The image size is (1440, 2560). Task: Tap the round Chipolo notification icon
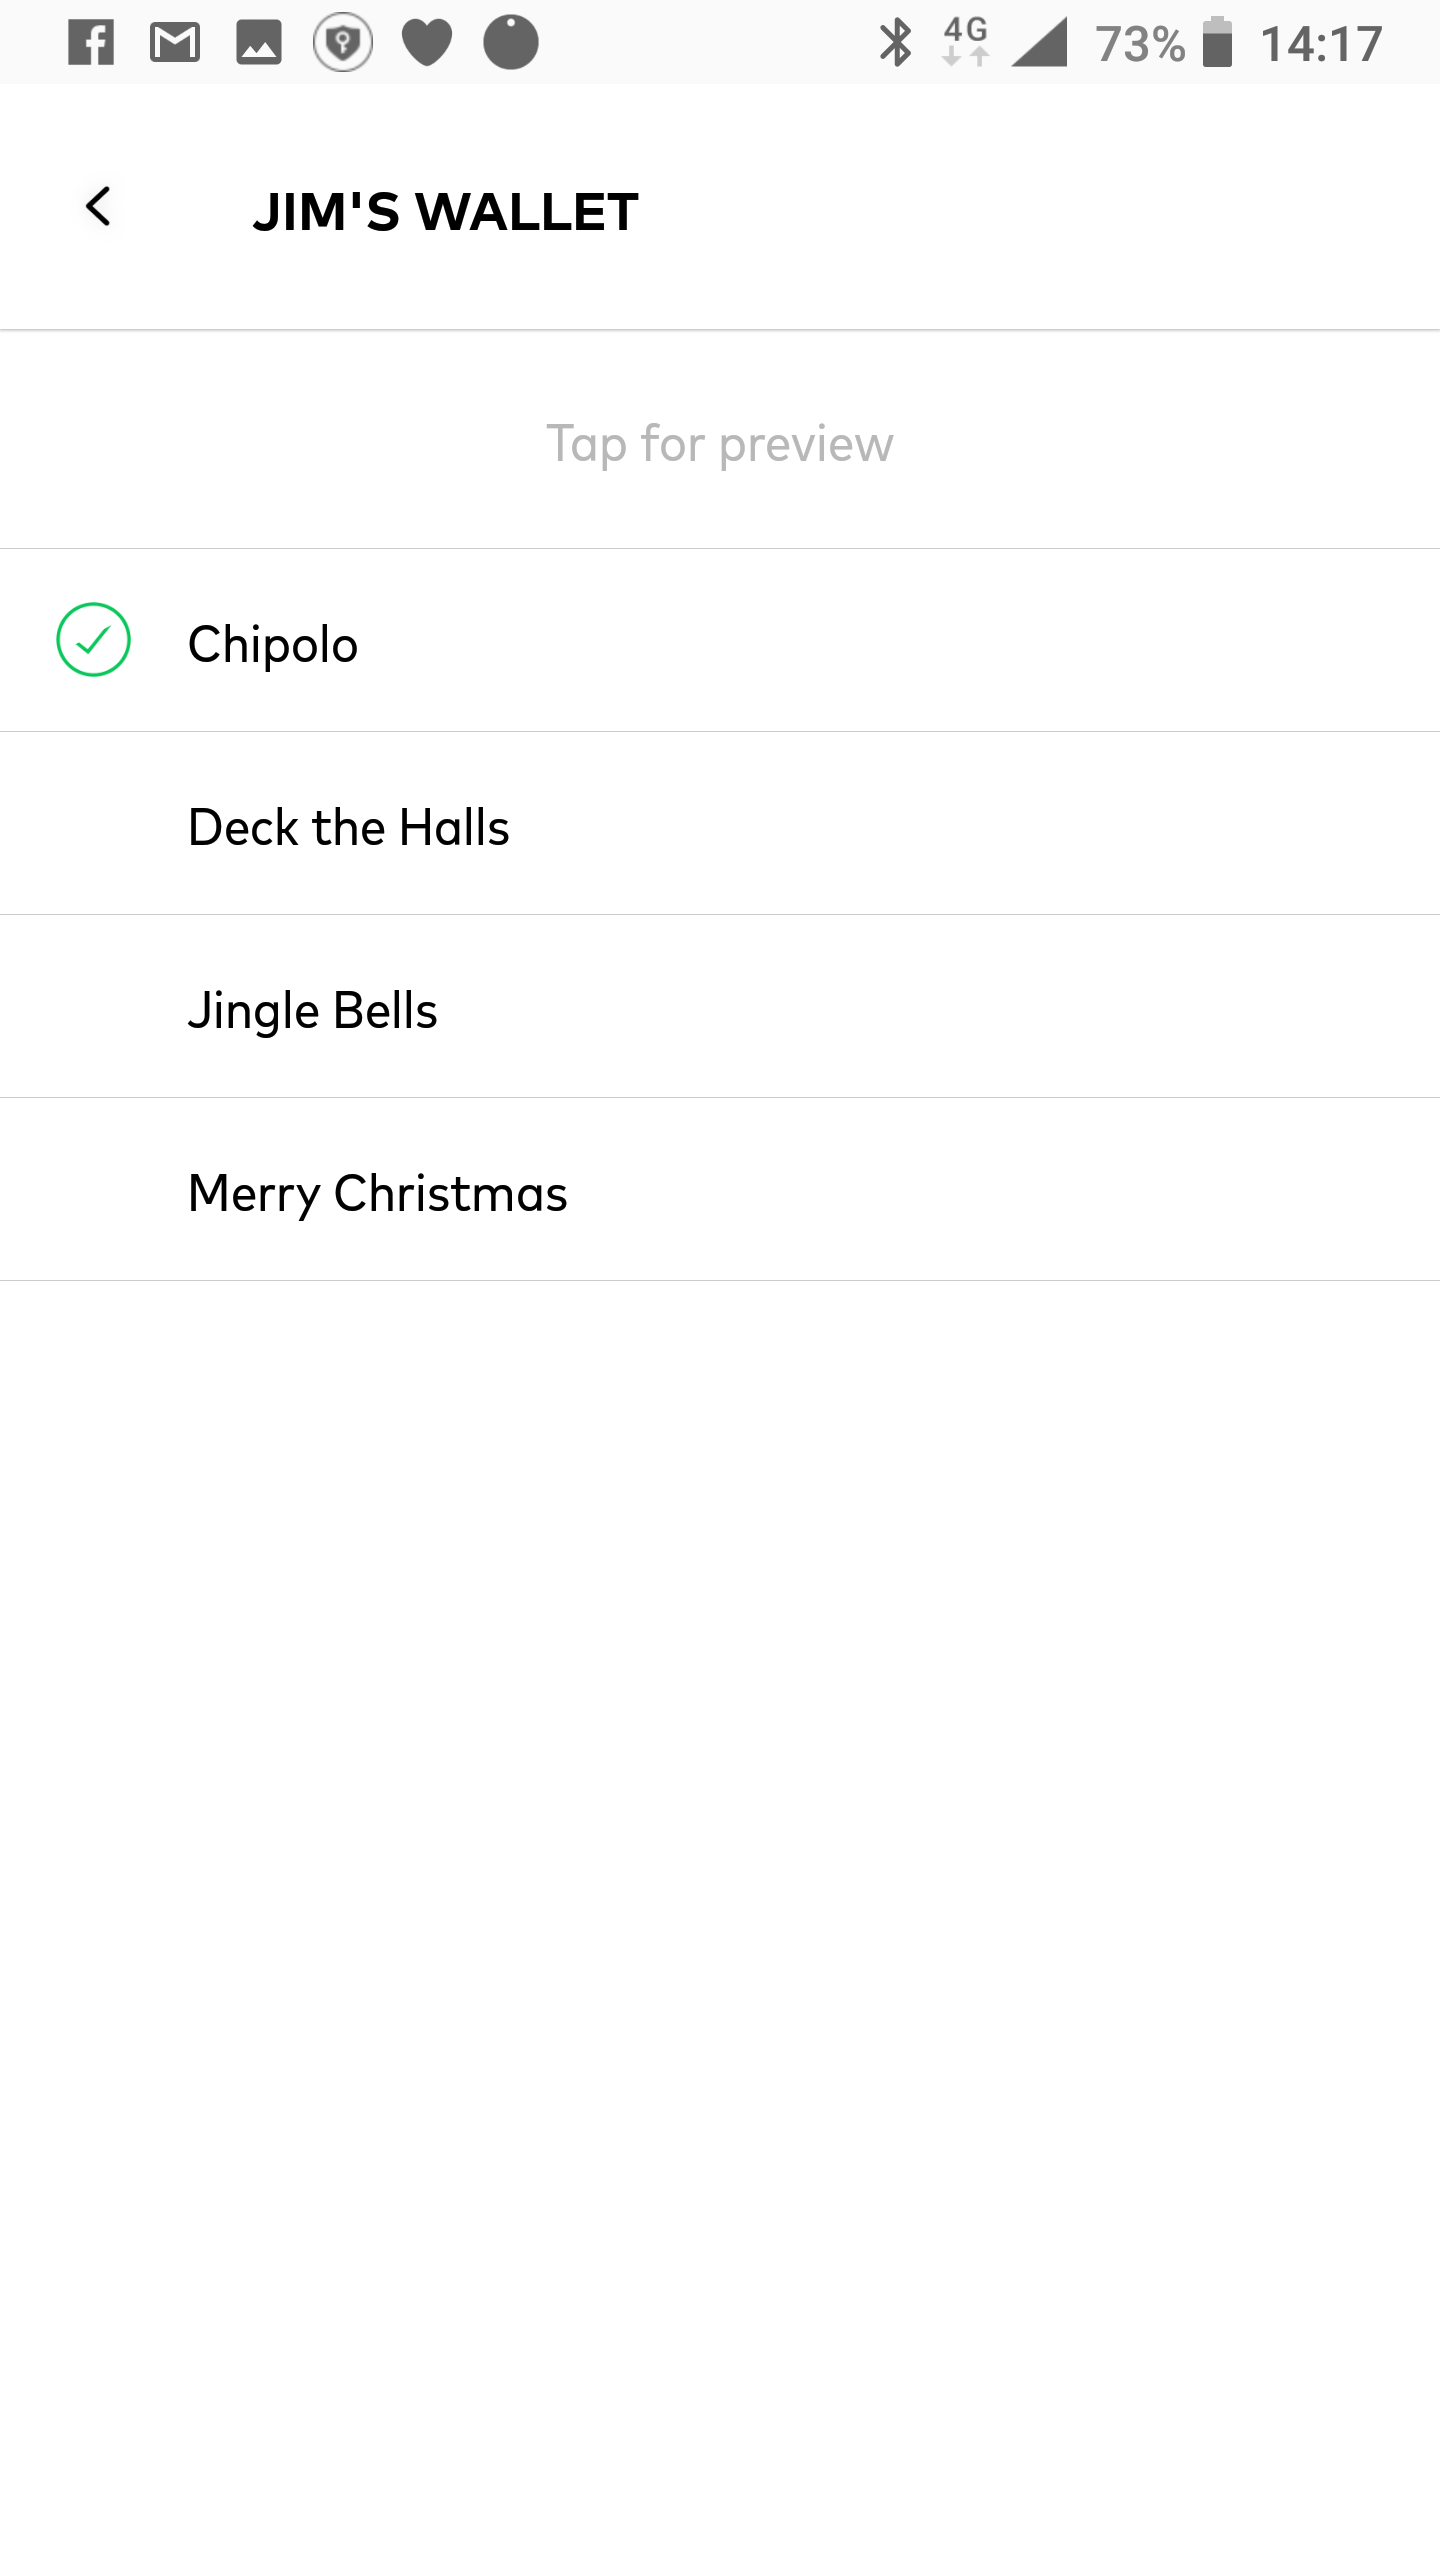511,44
